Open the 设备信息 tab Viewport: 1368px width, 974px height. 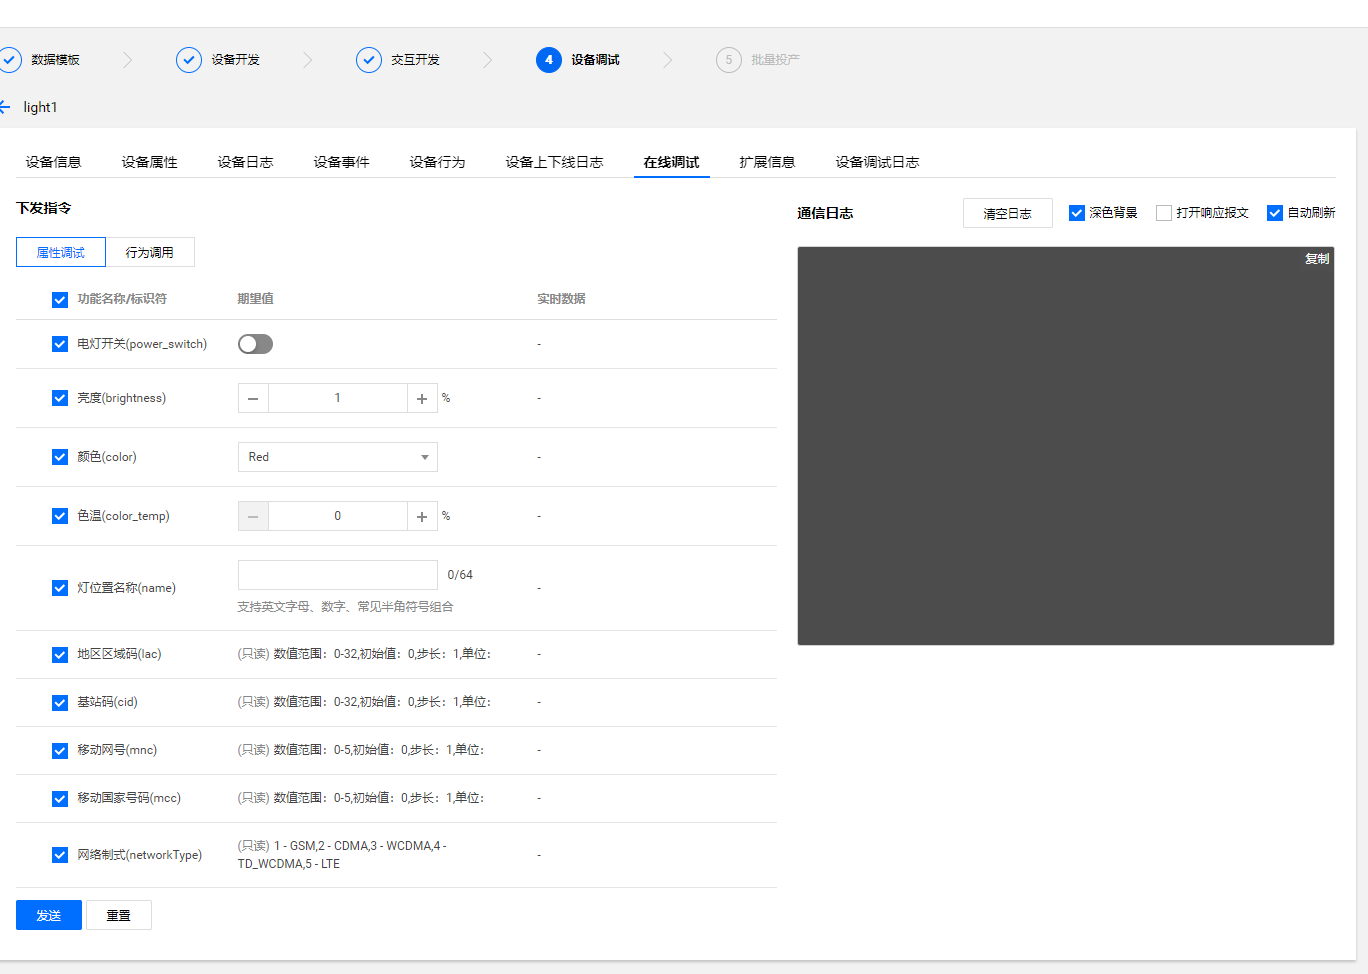coord(53,162)
